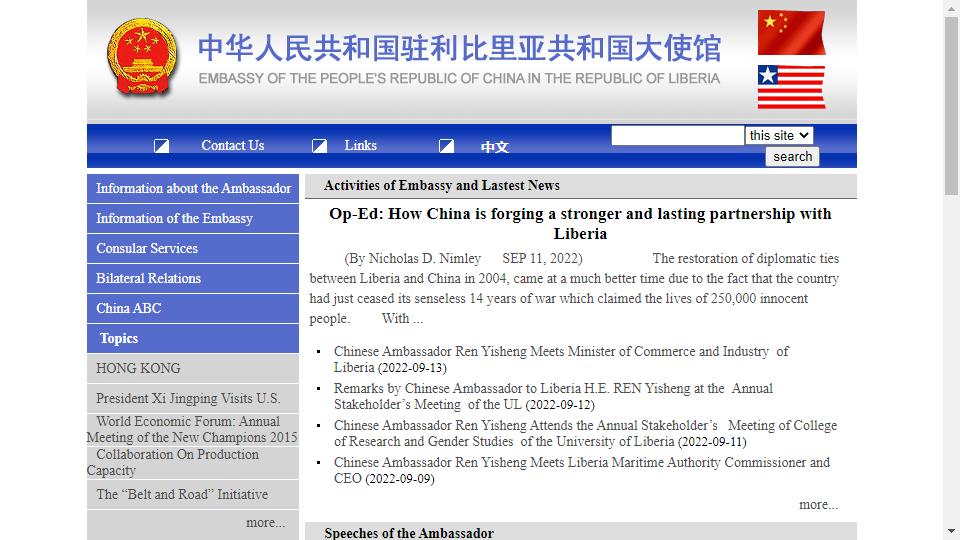The image size is (960, 540).
Task: Click the scrollbar up arrow
Action: click(x=951, y=7)
